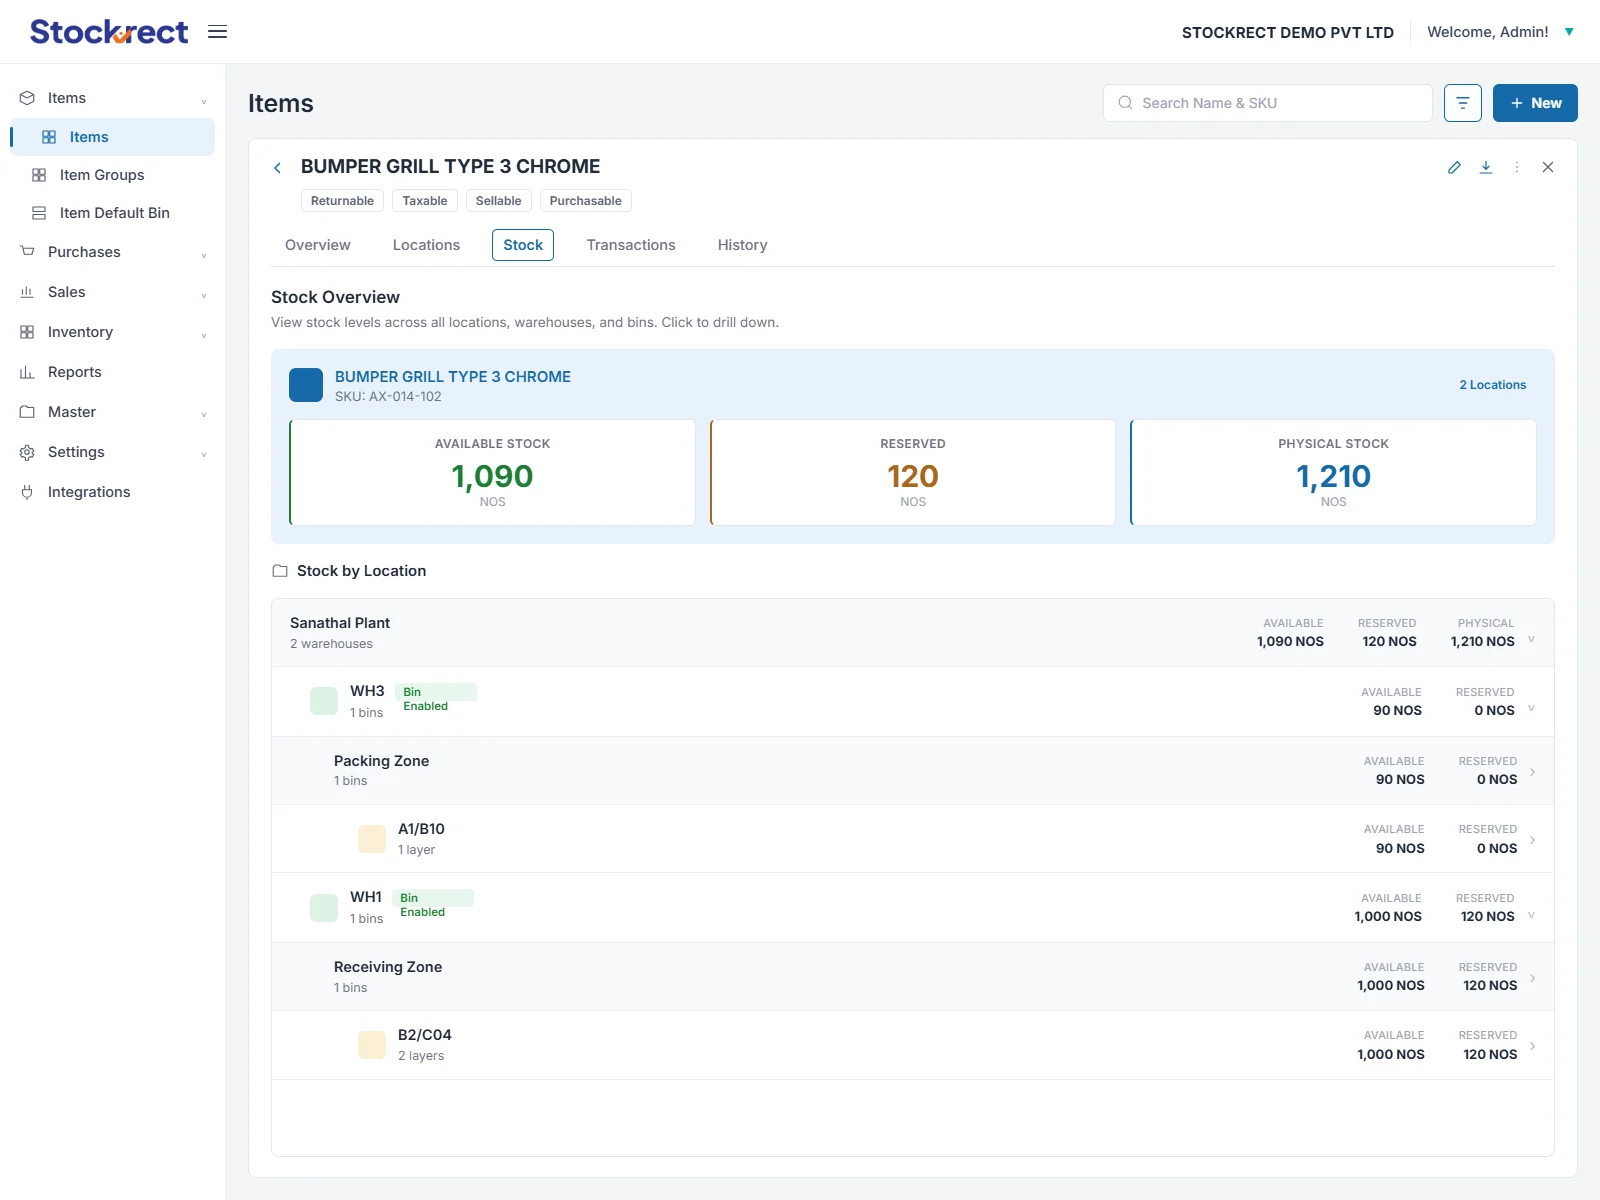Screen dimensions: 1600x1200
Task: Click the B2/C04 bin icon
Action: click(372, 1045)
